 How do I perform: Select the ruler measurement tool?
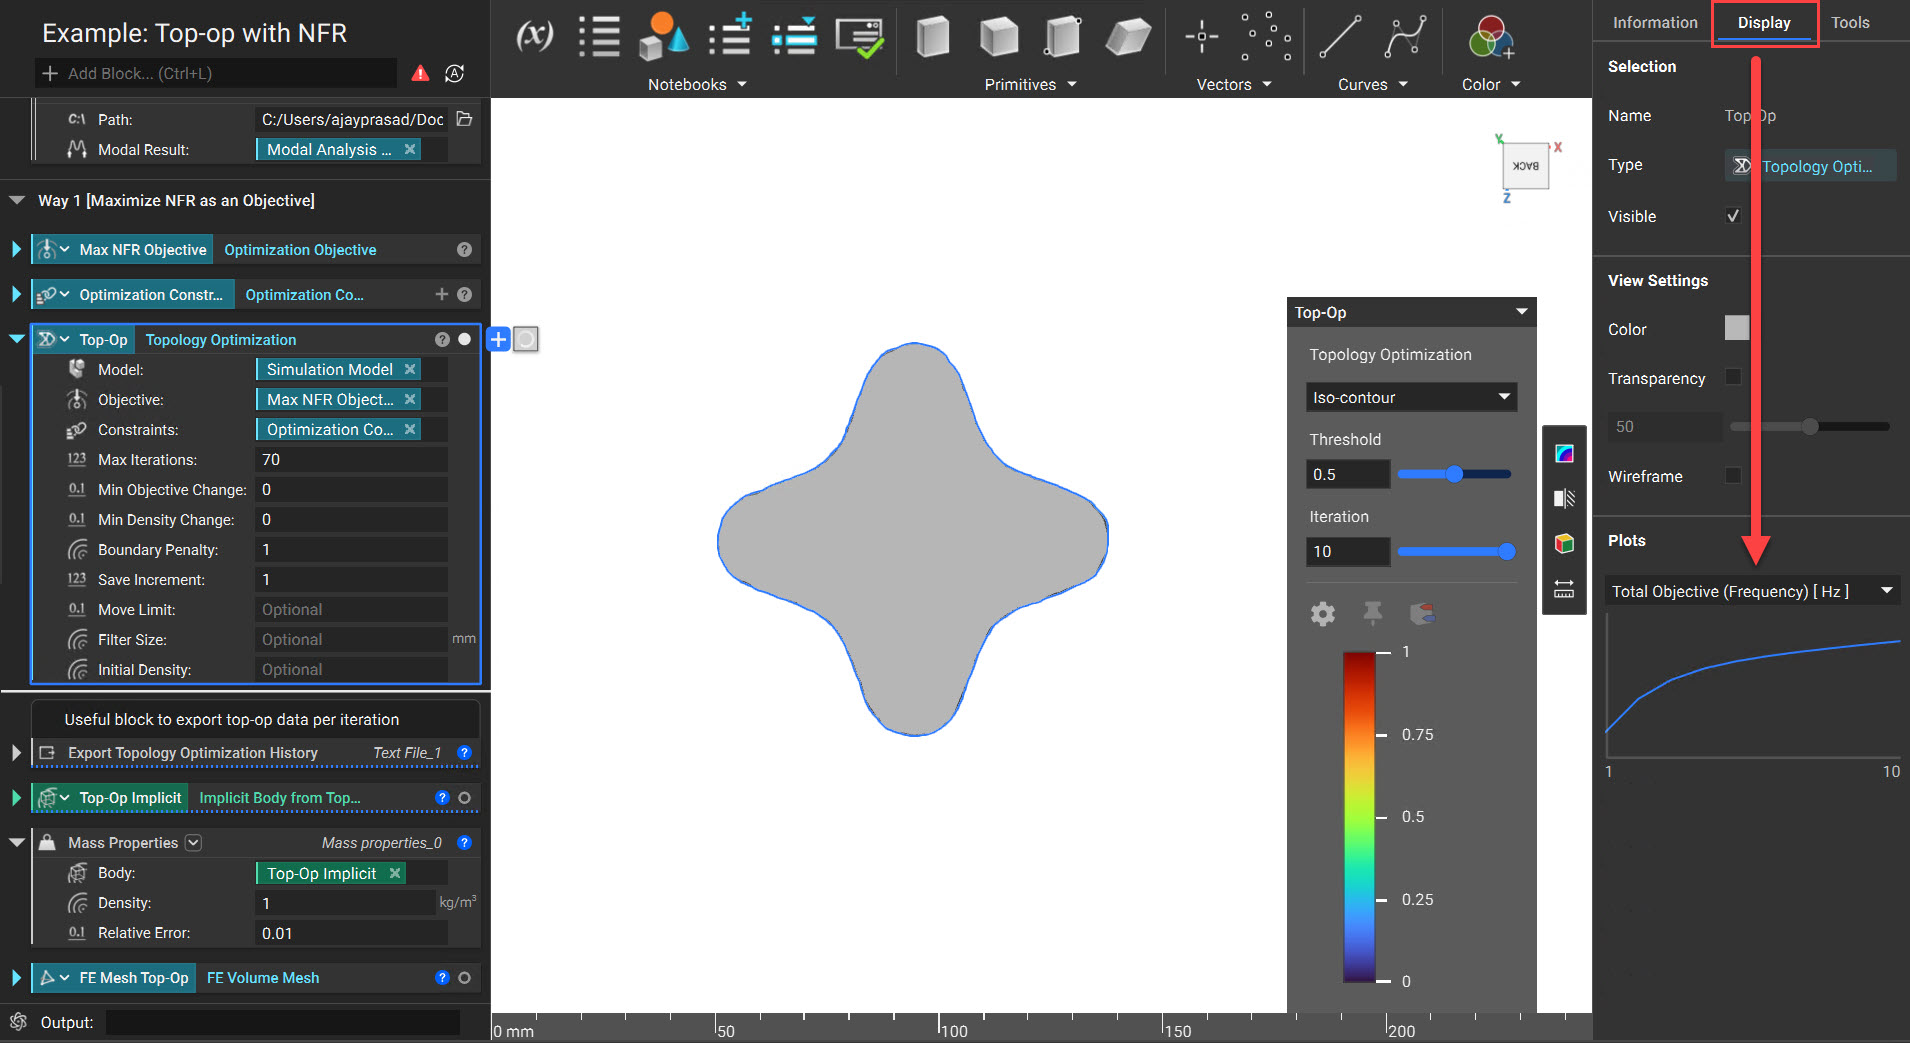click(1564, 589)
